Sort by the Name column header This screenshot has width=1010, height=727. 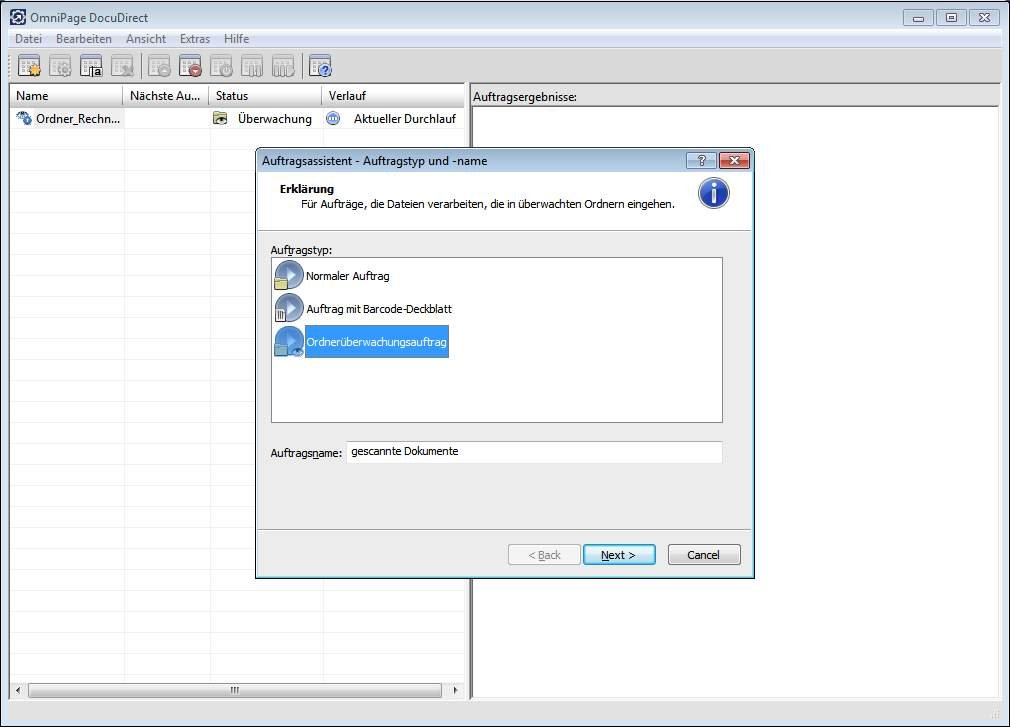click(x=66, y=96)
